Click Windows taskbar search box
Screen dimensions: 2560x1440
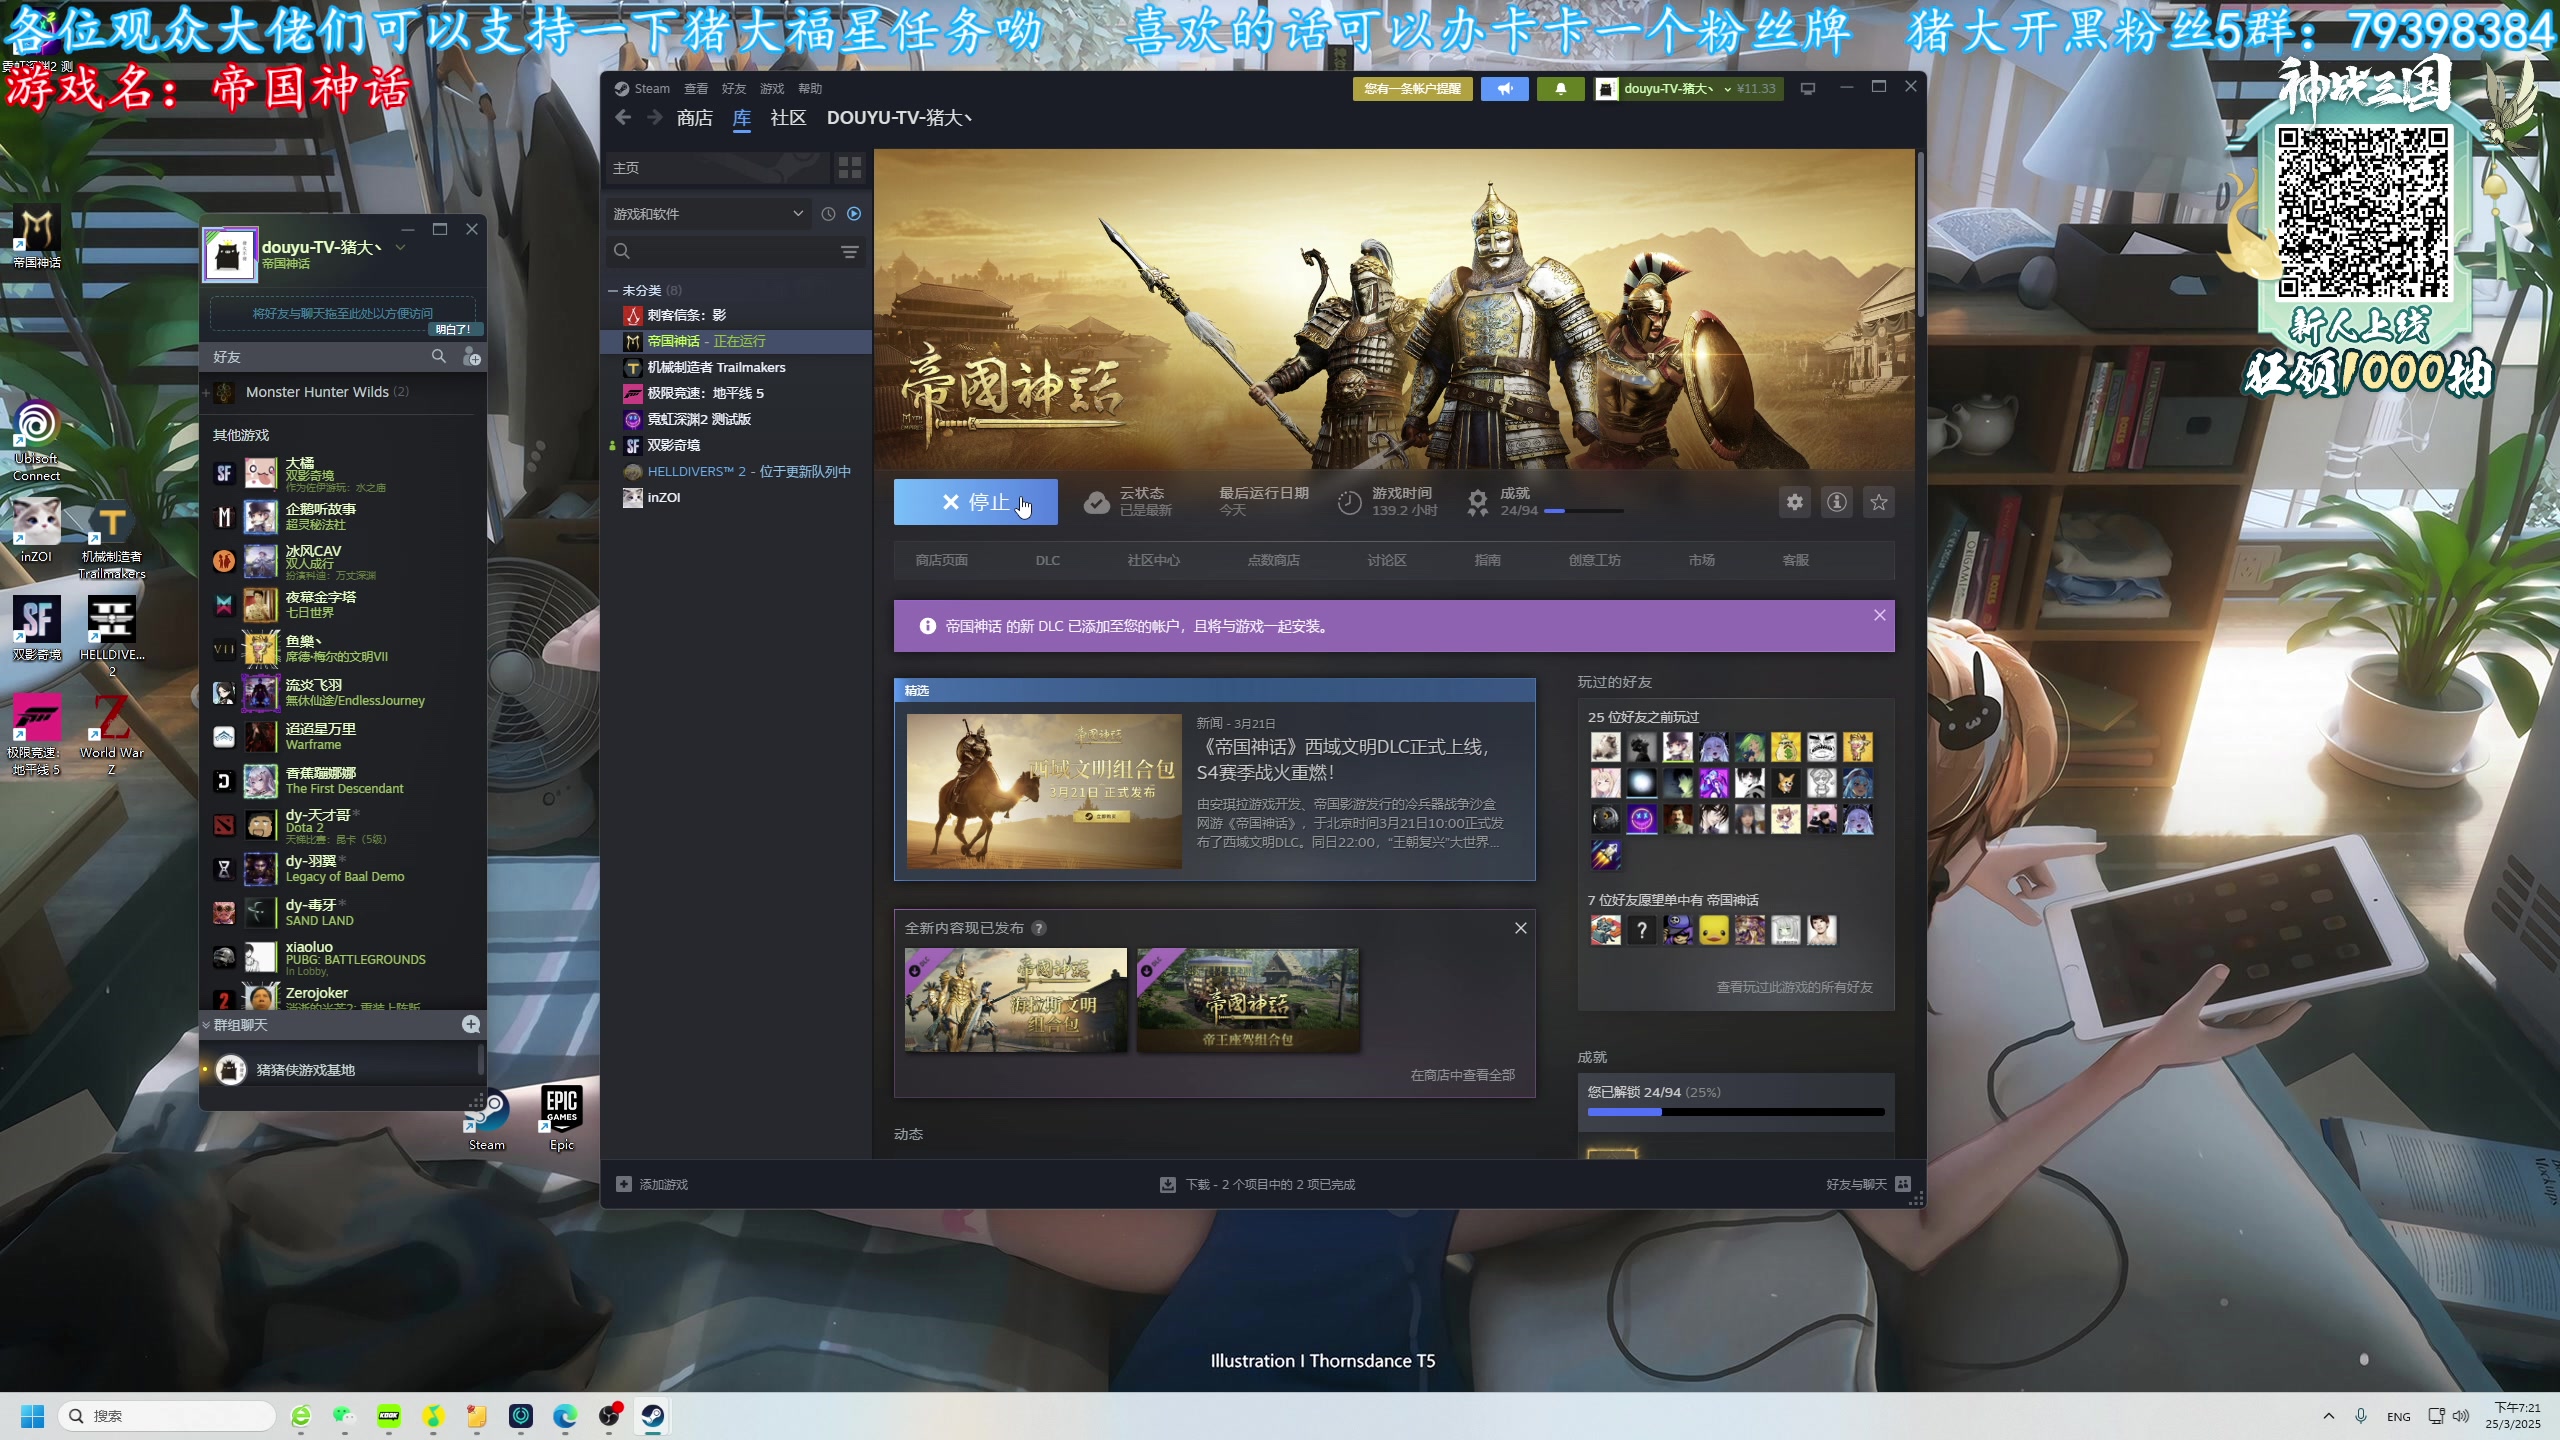tap(168, 1416)
